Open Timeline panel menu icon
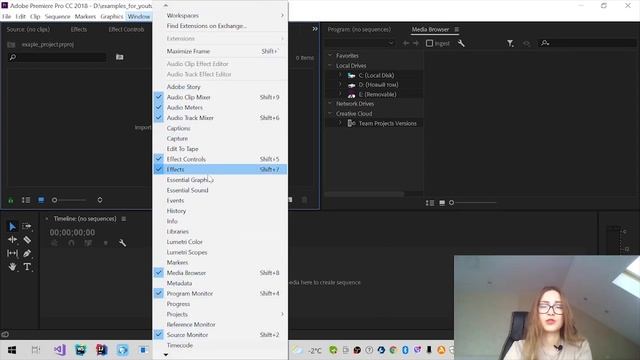This screenshot has height=360, width=640. coord(124,219)
